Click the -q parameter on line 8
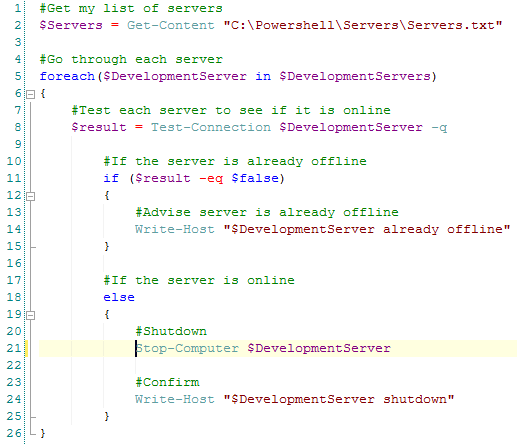 (439, 127)
